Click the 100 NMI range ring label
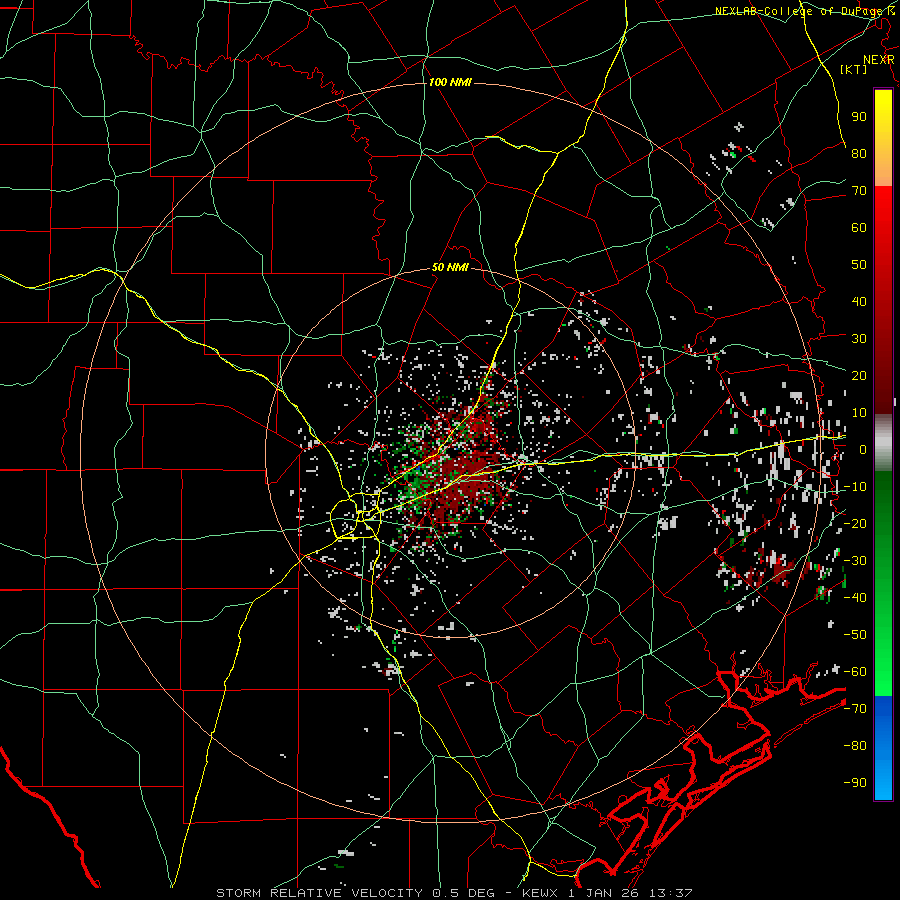900x900 pixels. (450, 83)
